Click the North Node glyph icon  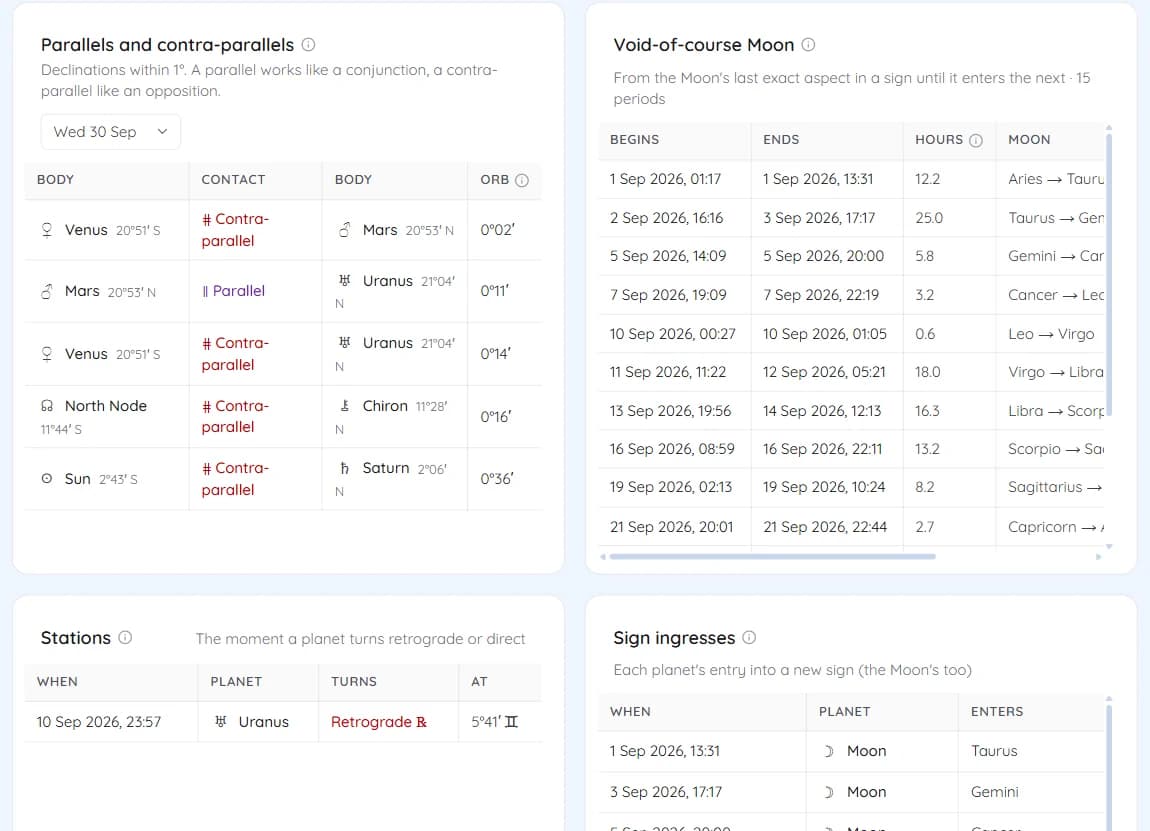click(x=47, y=406)
